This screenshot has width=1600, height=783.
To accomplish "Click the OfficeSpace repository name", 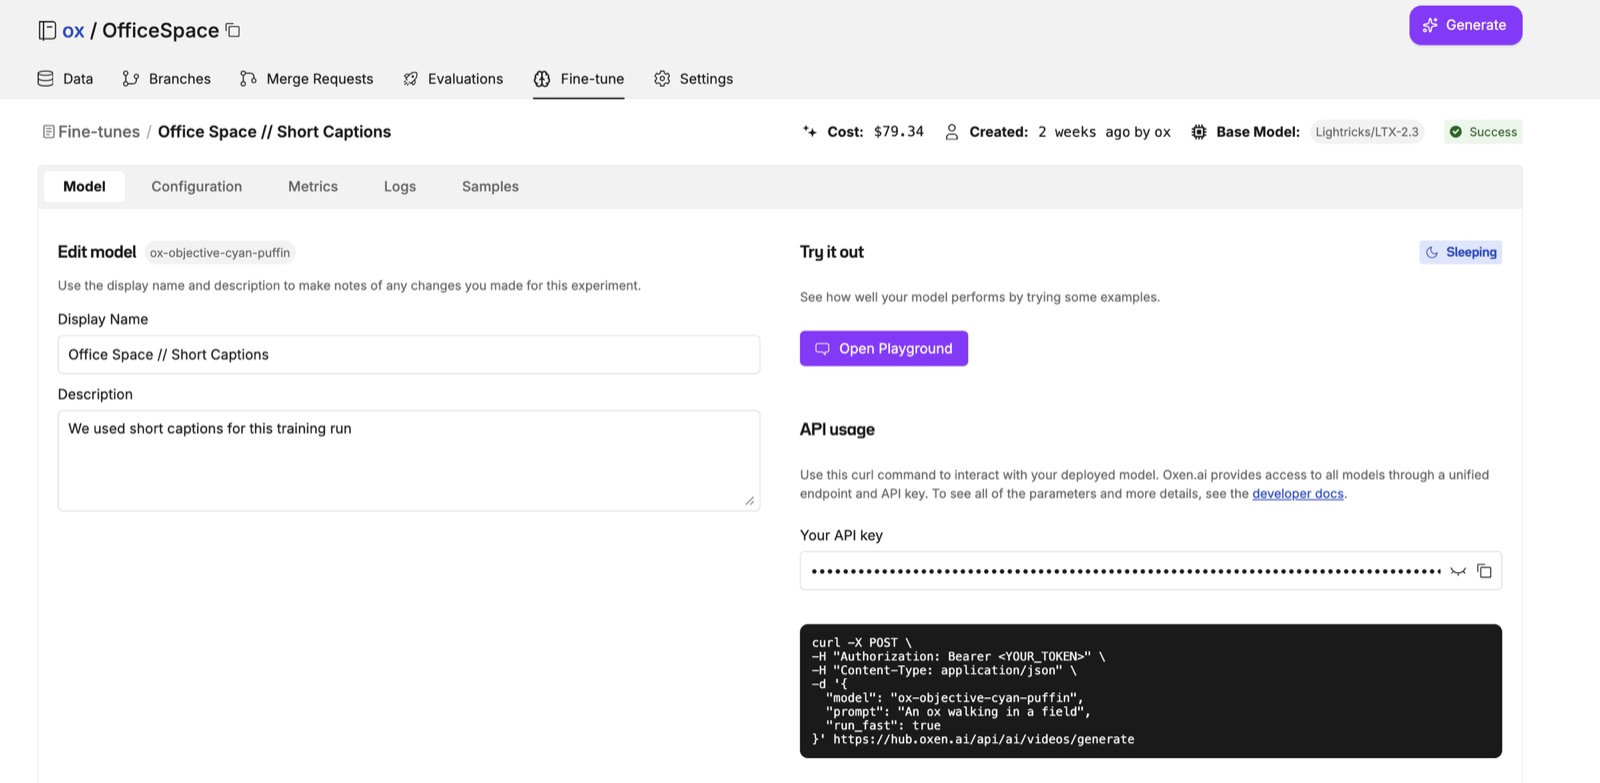I will tap(160, 30).
